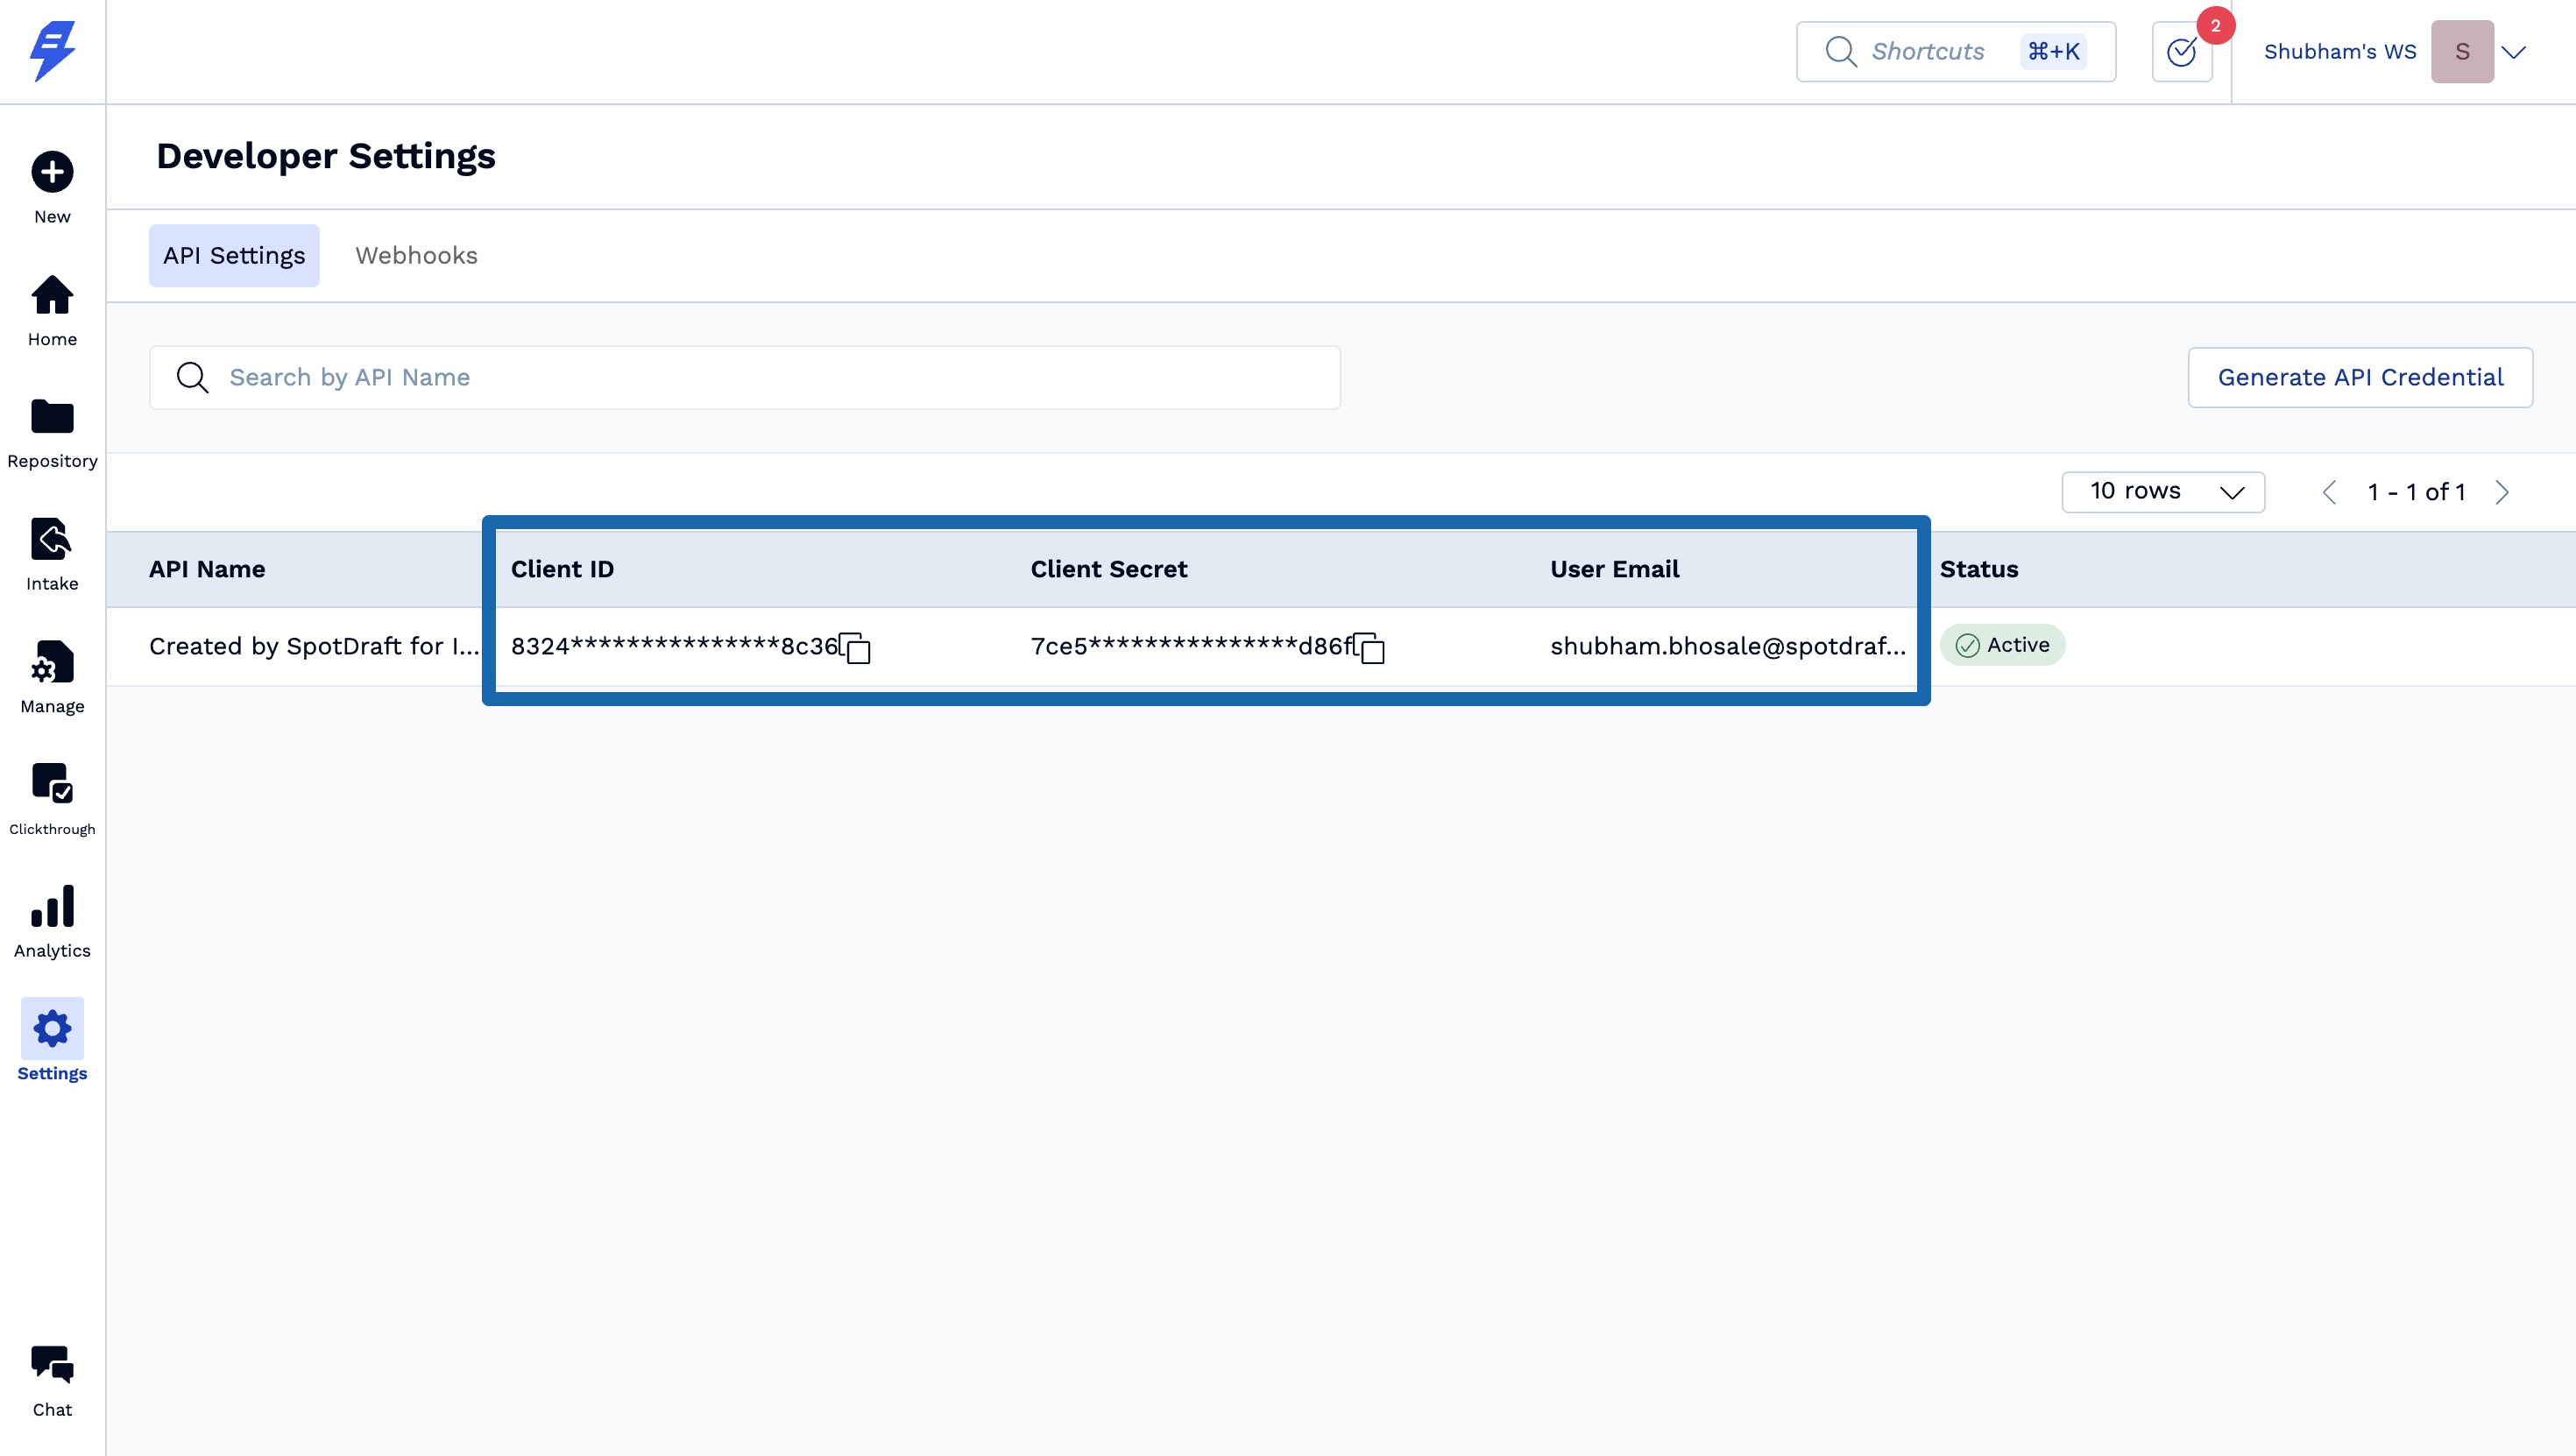Go to next page of results

click(2502, 492)
